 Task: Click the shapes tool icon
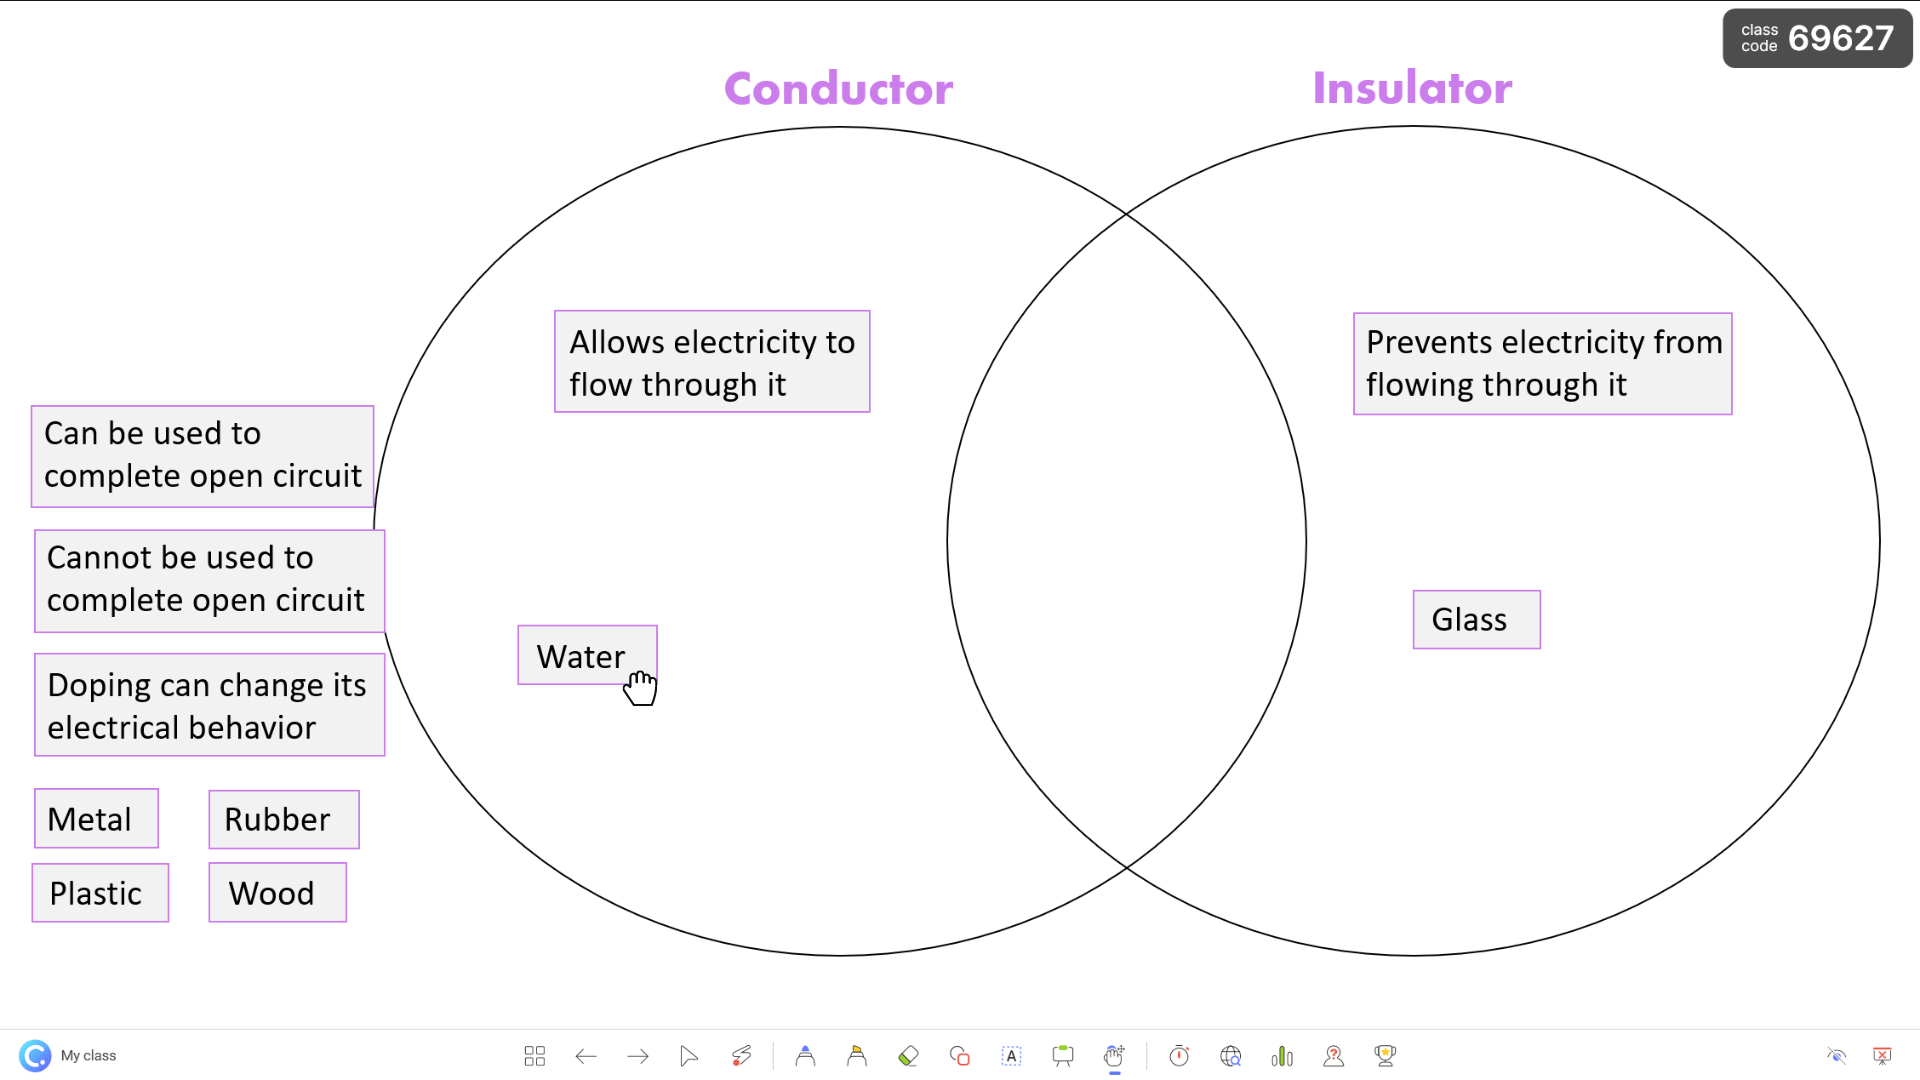pos(960,1055)
